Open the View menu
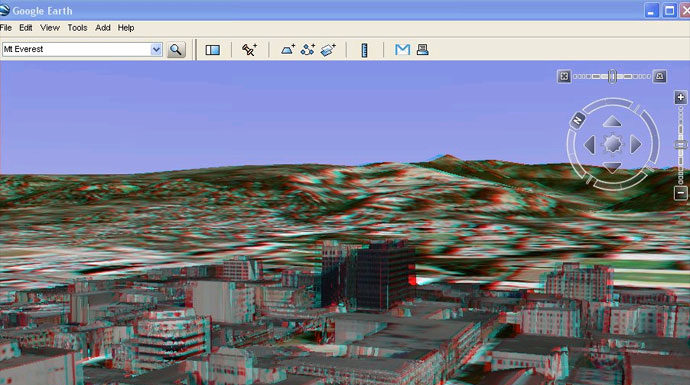Screen dimensions: 690x385 coord(50,28)
